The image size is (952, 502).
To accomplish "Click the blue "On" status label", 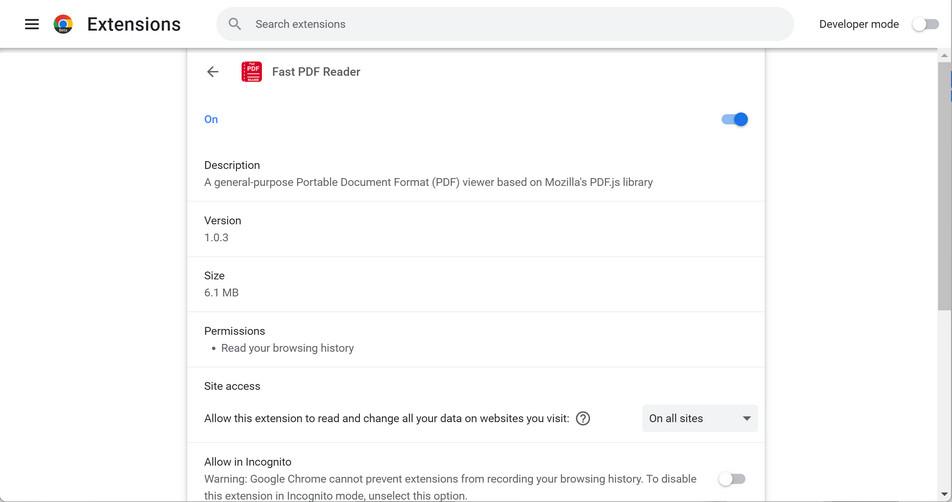I will [x=211, y=119].
